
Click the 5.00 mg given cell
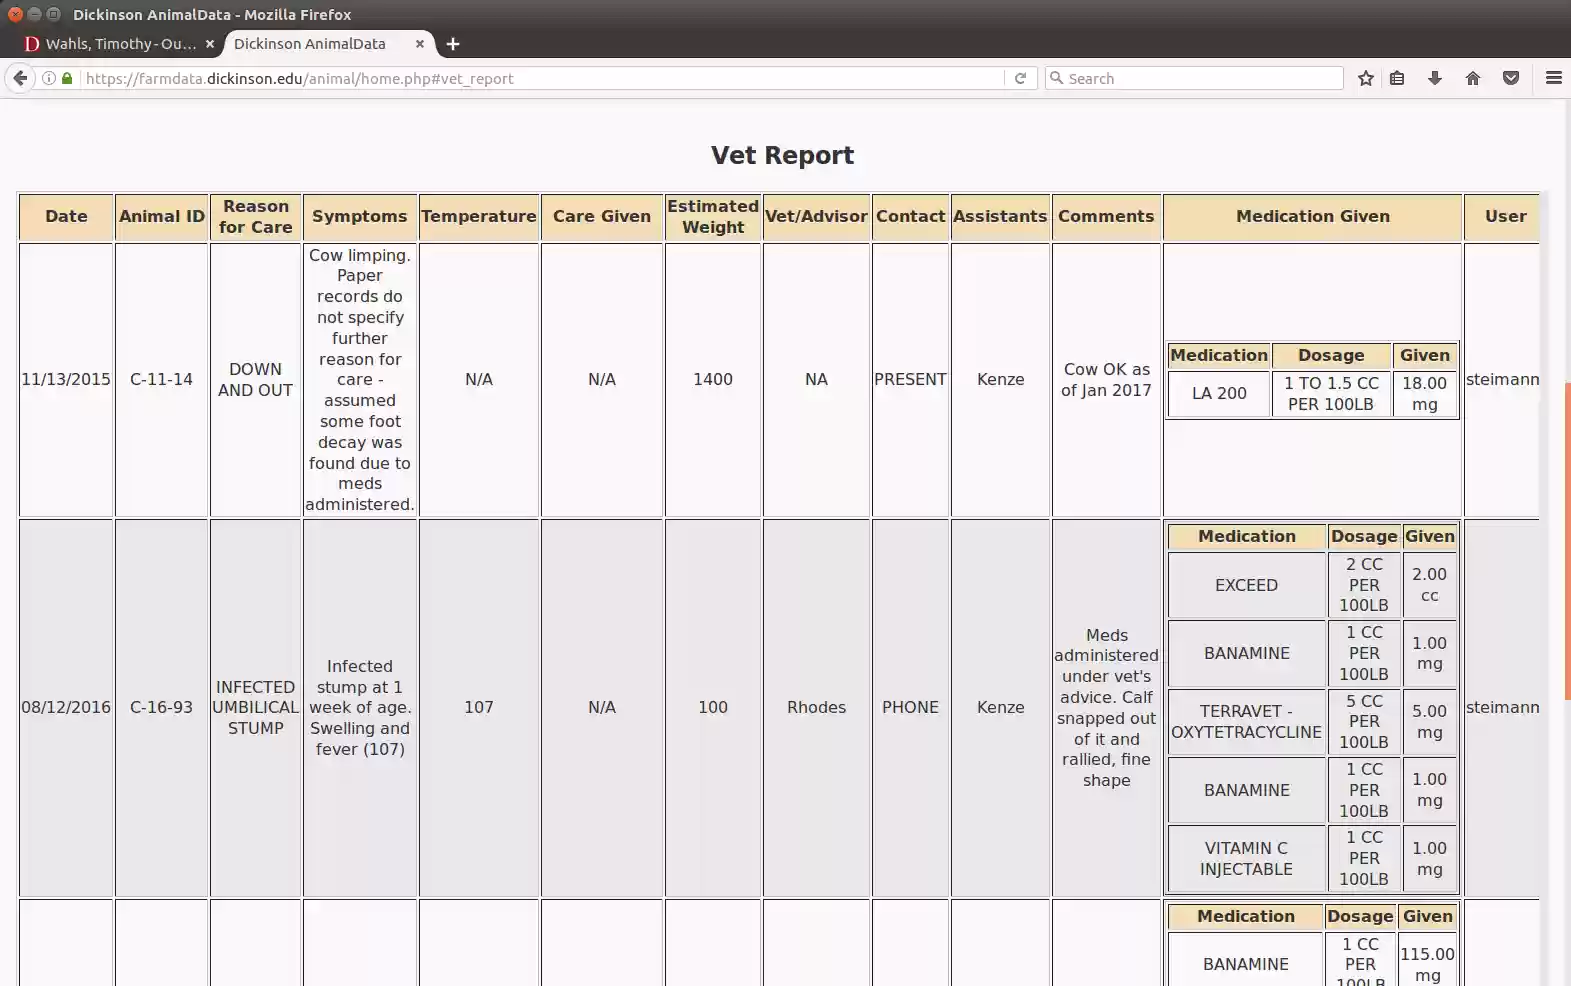click(1429, 722)
